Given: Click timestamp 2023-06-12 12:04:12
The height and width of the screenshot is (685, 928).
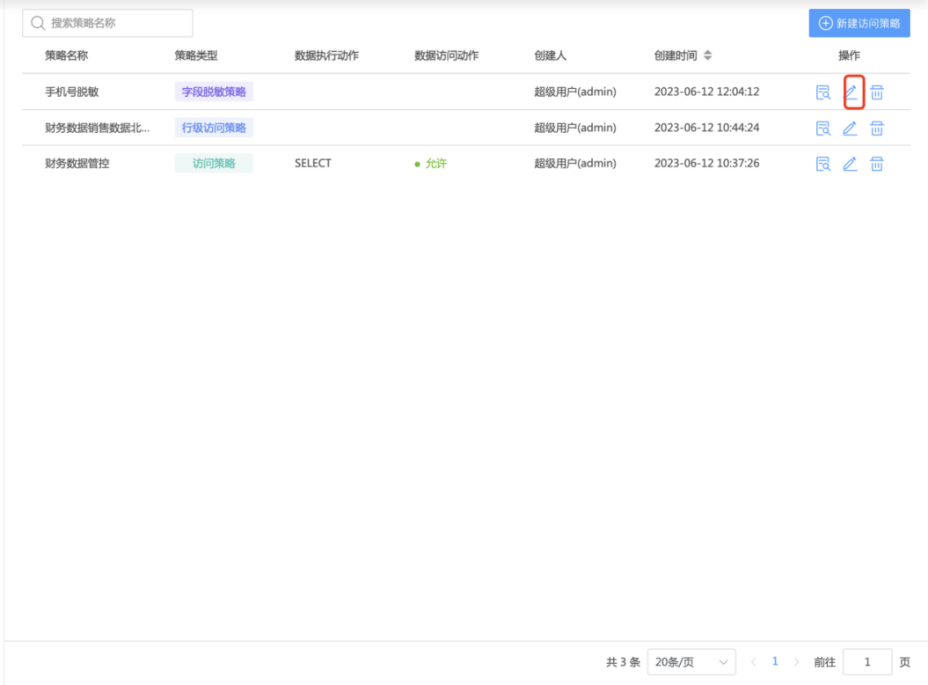Looking at the screenshot, I should pyautogui.click(x=707, y=92).
